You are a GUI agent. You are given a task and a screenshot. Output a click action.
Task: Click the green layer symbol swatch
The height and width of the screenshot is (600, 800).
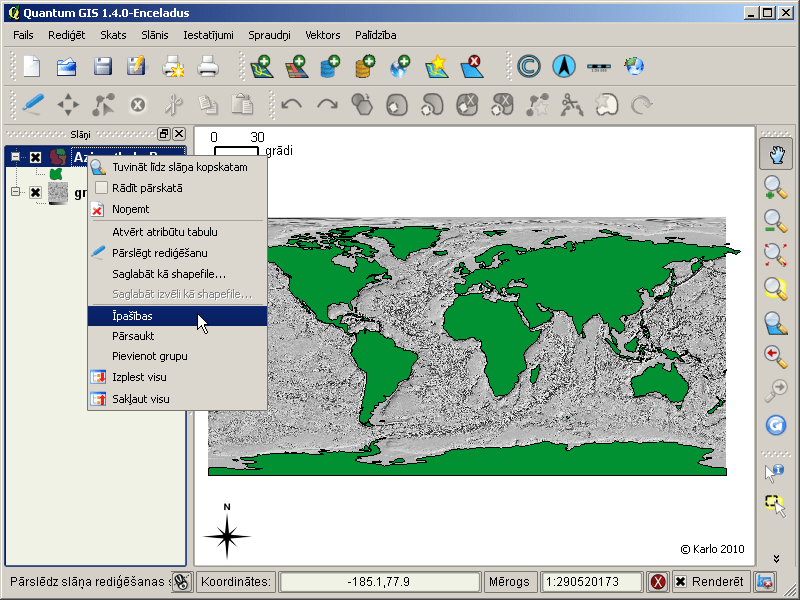[56, 174]
